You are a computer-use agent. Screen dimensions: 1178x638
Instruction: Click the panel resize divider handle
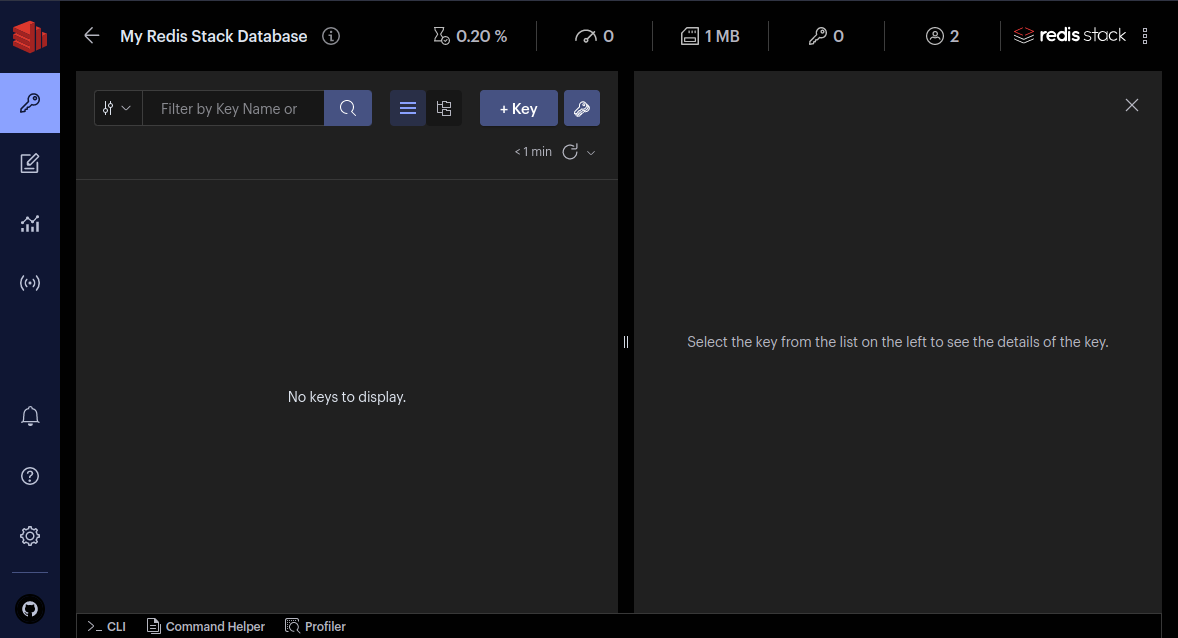(626, 342)
